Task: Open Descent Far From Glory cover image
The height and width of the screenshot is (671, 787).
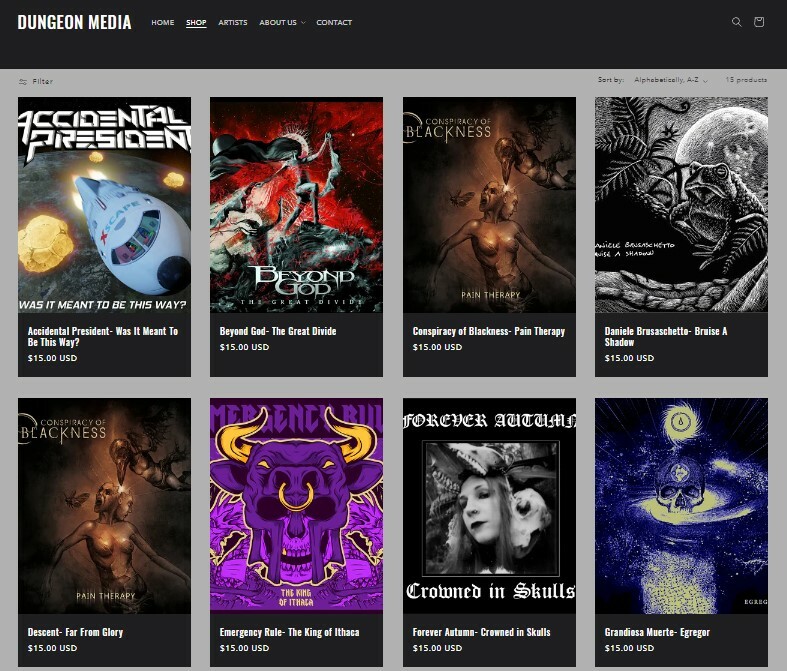Action: (x=104, y=506)
